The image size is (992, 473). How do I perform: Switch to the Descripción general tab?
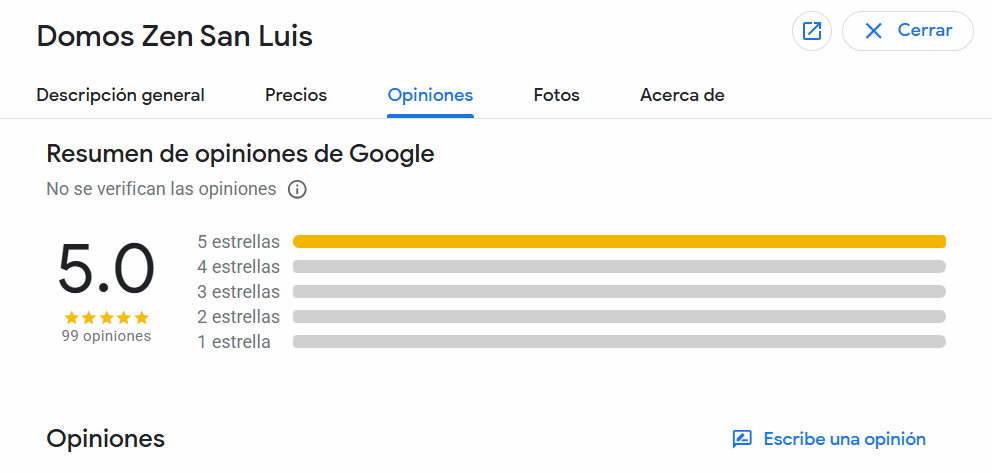pos(120,96)
